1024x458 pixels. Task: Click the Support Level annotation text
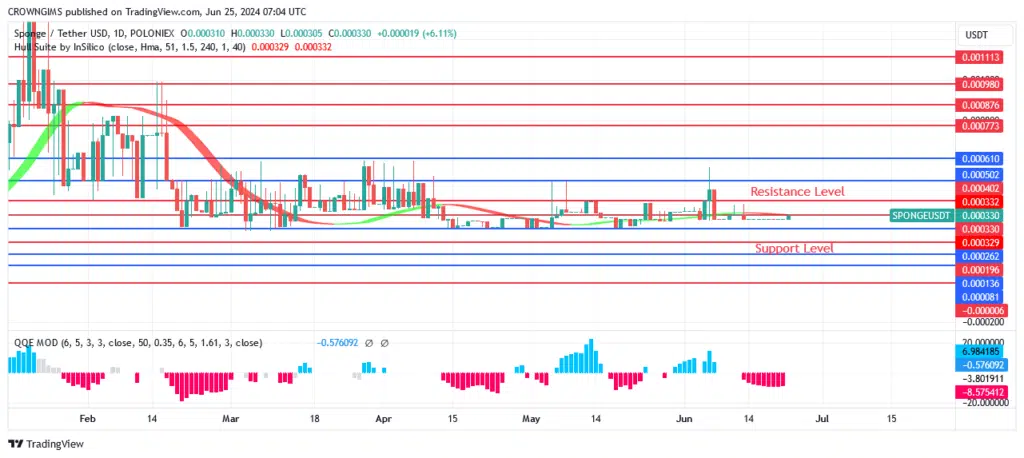click(794, 248)
